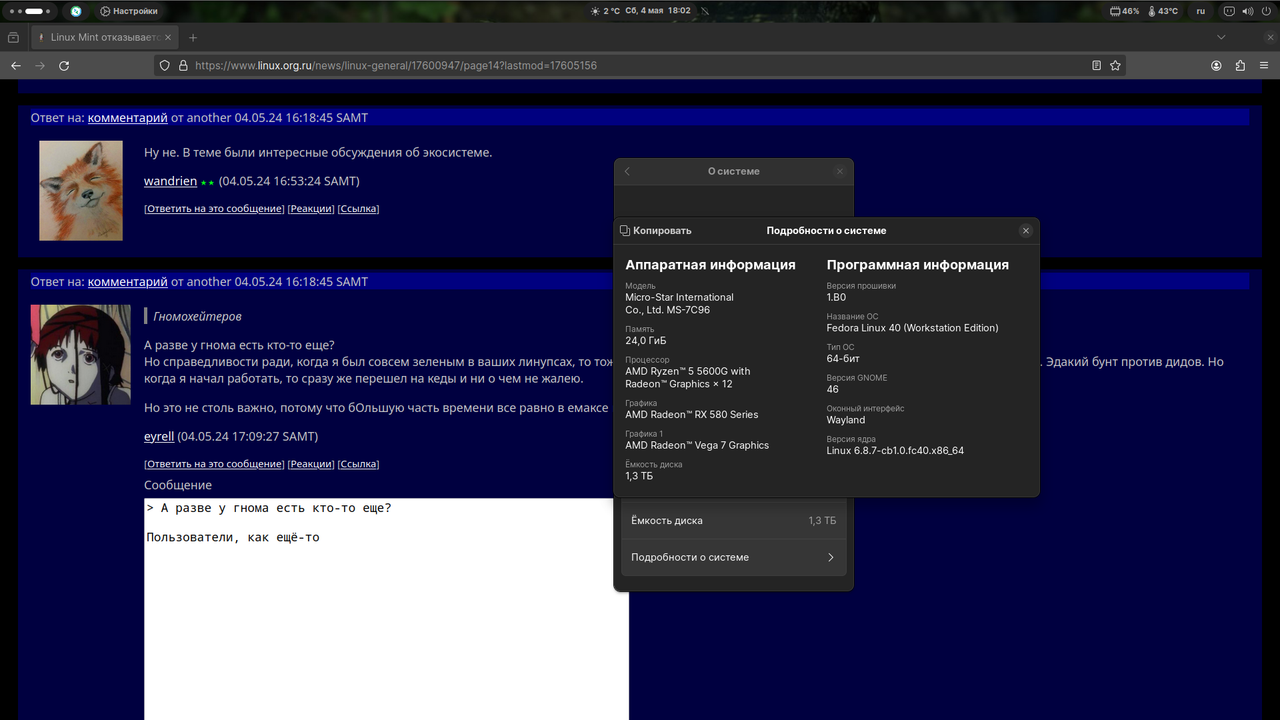Open комментарий link in wandrien's reply header
1280x720 pixels.
click(x=127, y=117)
